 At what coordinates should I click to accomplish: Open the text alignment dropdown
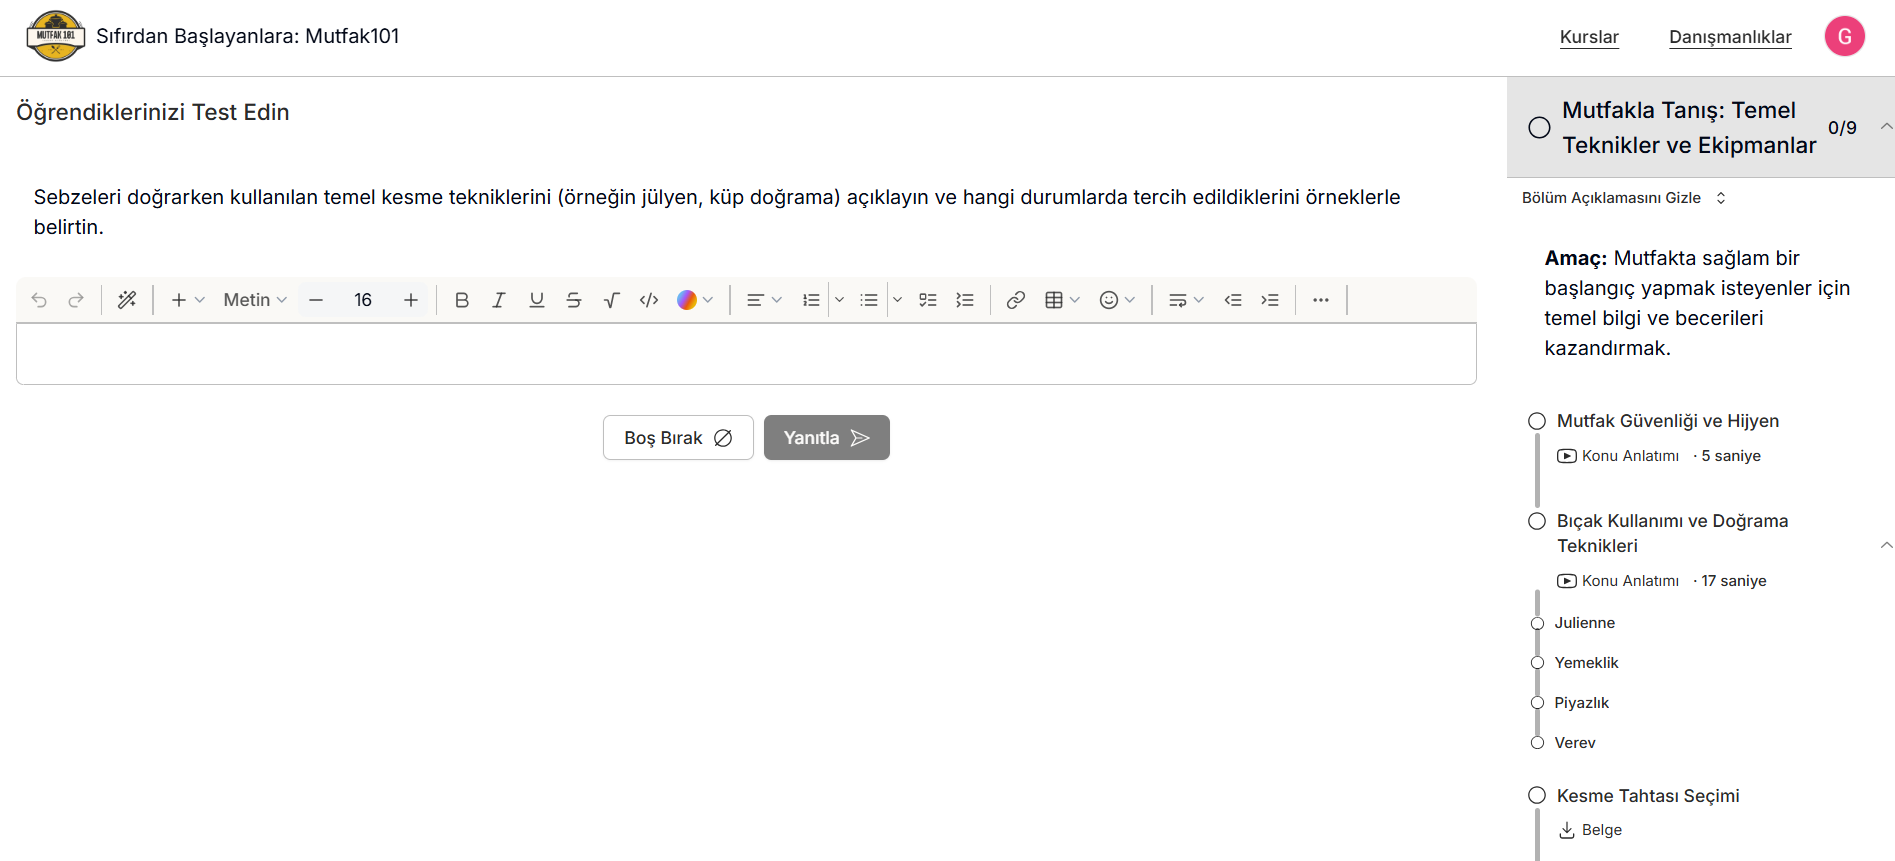point(764,300)
